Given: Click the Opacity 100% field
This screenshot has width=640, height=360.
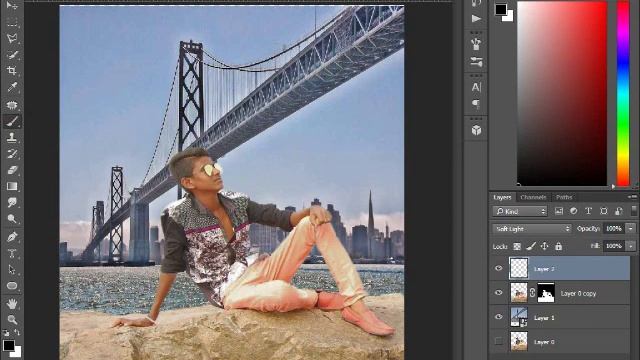Looking at the screenshot, I should pyautogui.click(x=614, y=229).
